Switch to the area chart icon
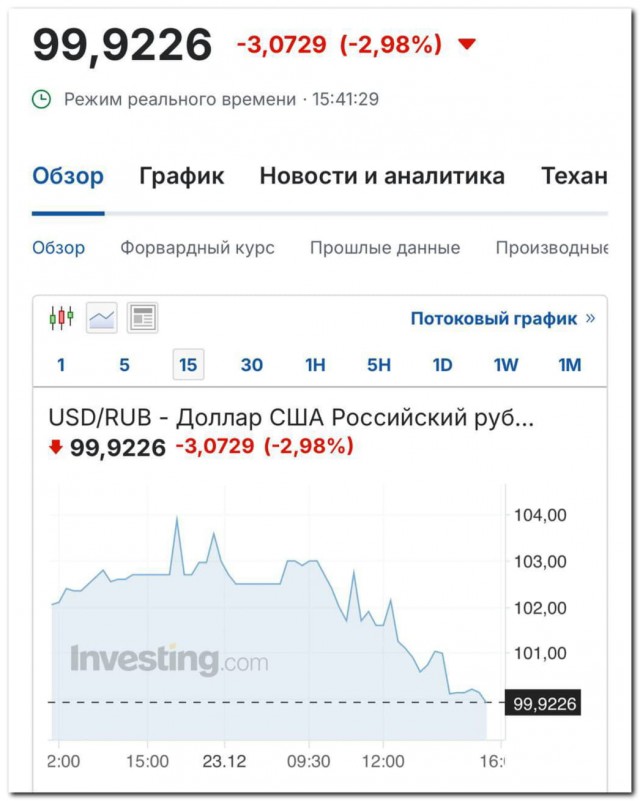This screenshot has width=640, height=801. (x=102, y=318)
